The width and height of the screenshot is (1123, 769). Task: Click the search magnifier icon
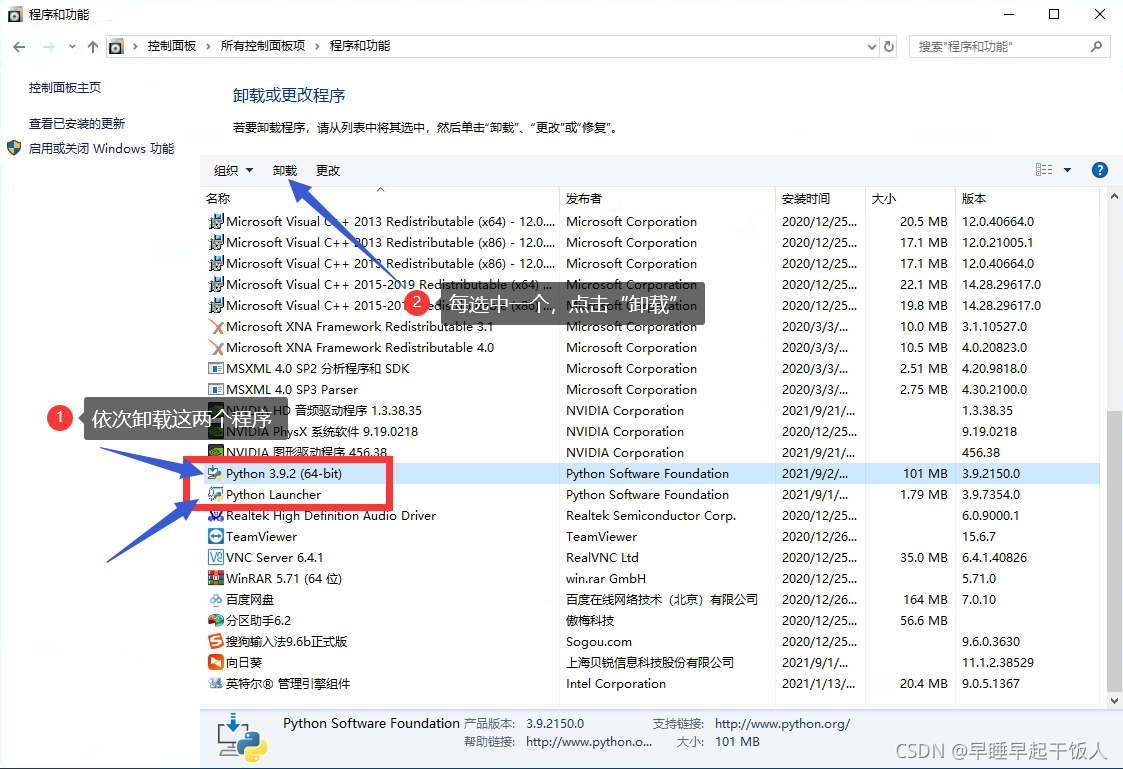[x=1096, y=47]
